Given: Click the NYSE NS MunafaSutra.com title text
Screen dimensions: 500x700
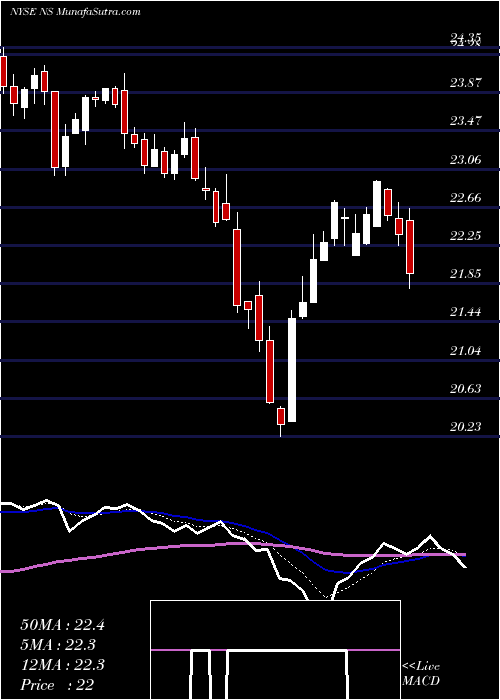Looking at the screenshot, I should [75, 11].
